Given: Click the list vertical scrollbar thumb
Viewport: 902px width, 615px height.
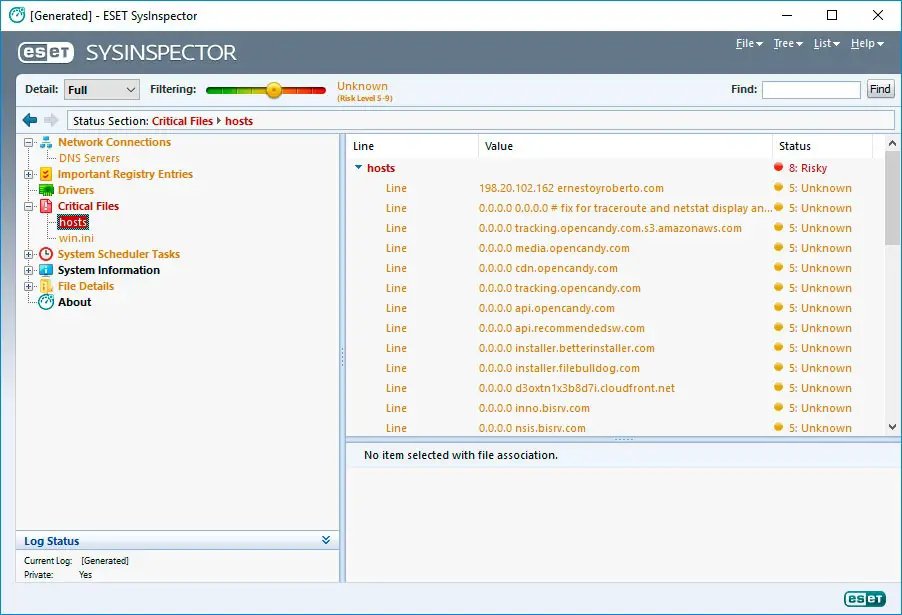Looking at the screenshot, I should tap(892, 198).
